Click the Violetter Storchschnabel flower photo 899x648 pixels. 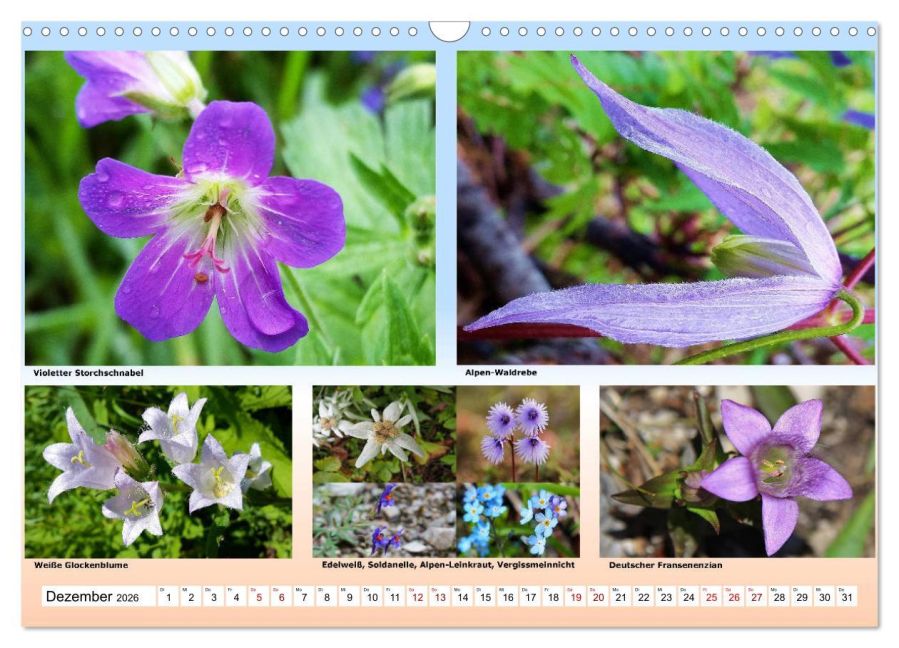click(230, 208)
